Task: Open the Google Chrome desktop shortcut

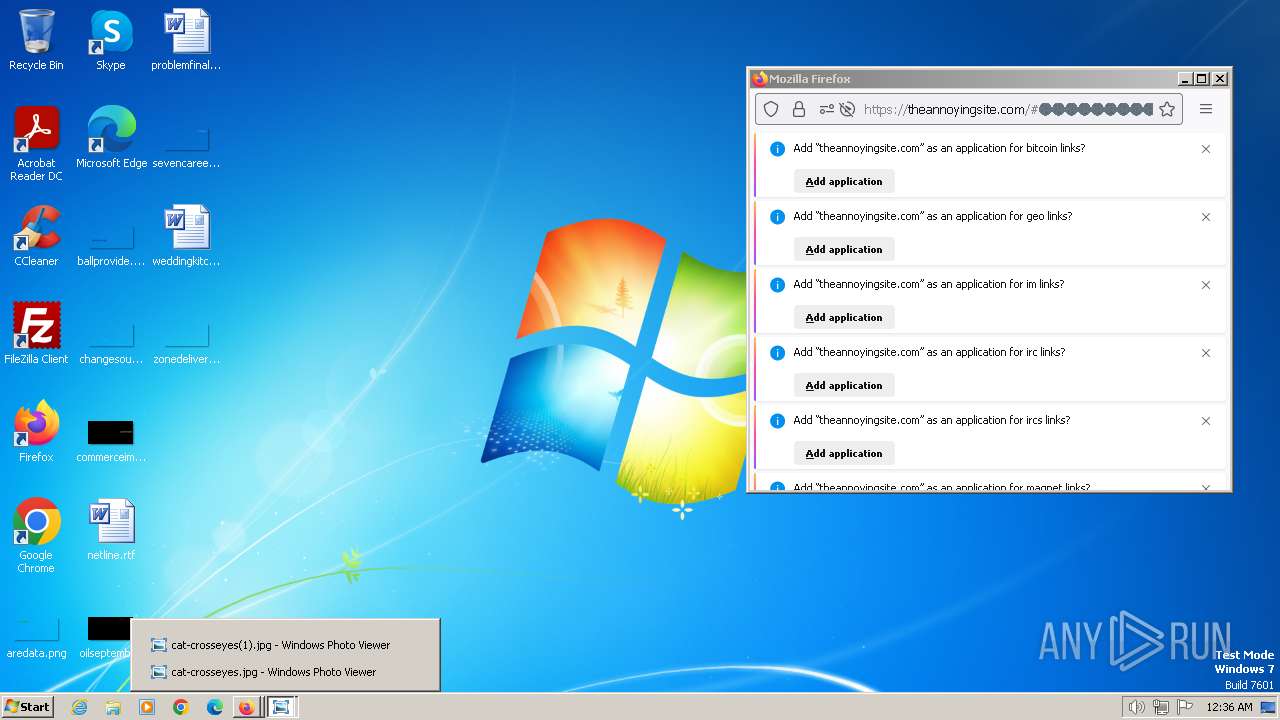Action: tap(36, 536)
